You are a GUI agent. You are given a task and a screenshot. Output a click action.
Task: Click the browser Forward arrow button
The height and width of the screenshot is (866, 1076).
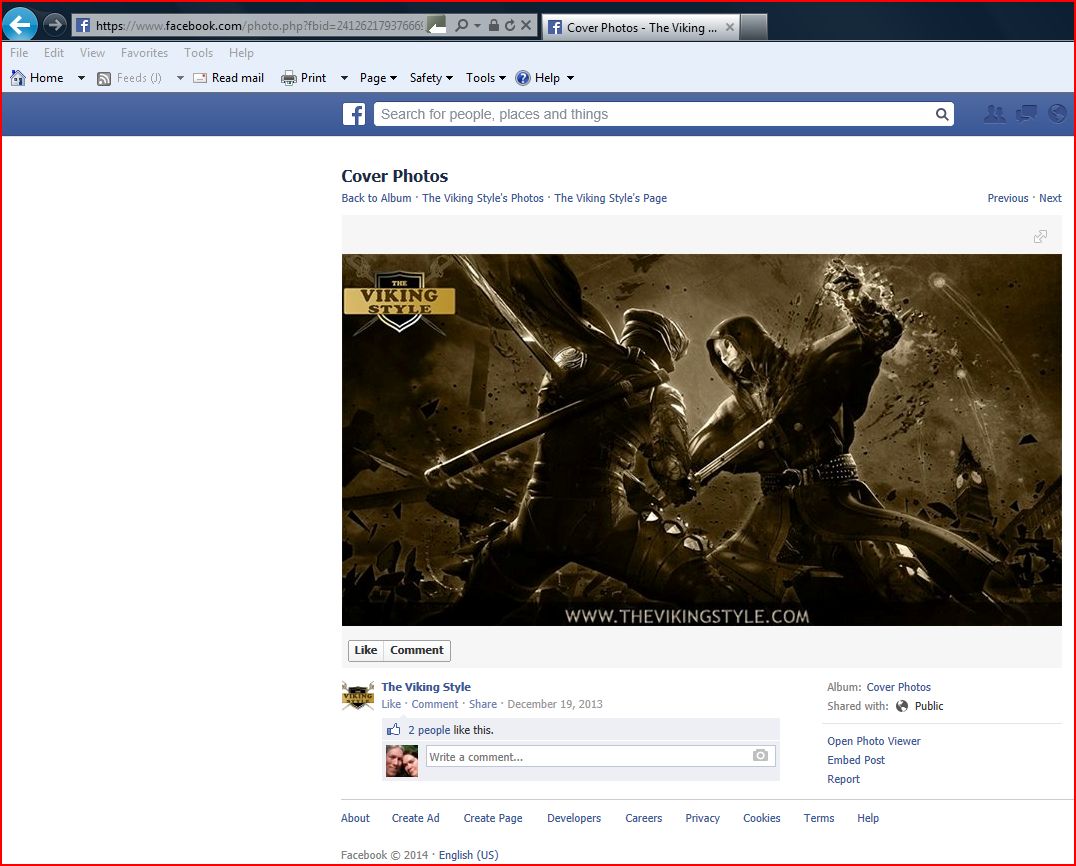[x=54, y=25]
